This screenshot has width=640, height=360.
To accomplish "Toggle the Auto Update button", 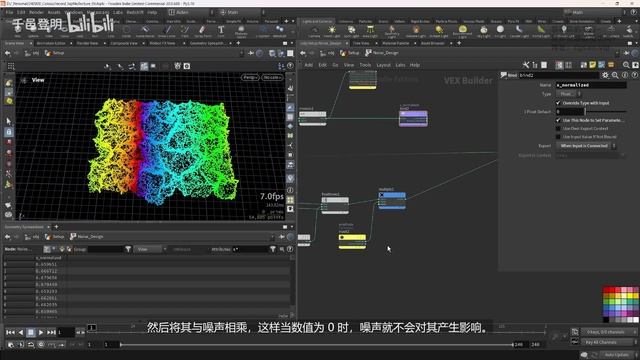I will pyautogui.click(x=616, y=355).
